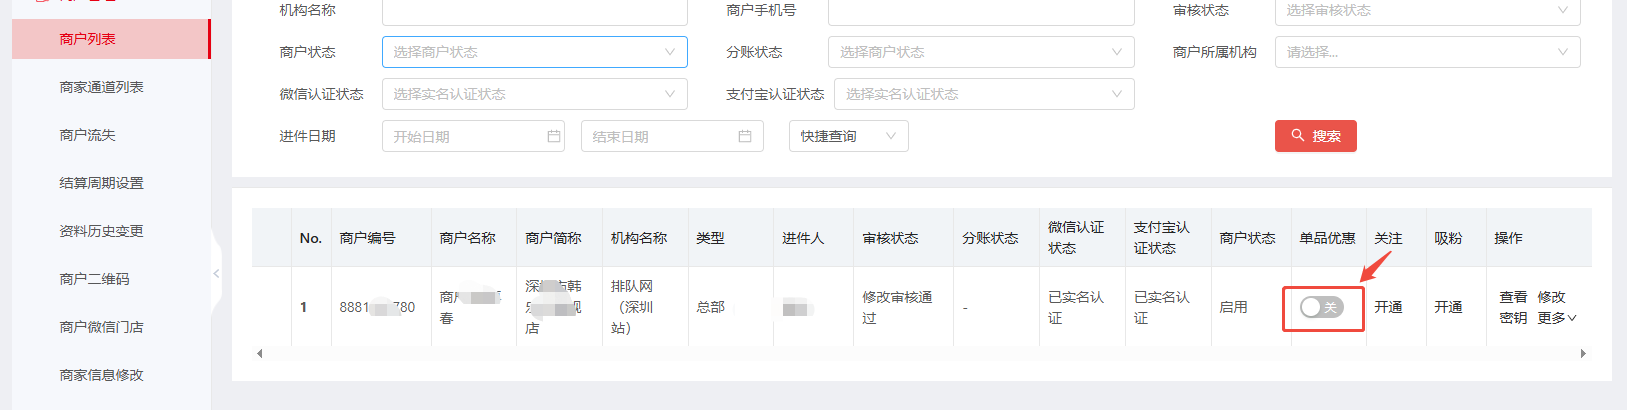
Task: Go to 结算周期设置 menu item
Action: (102, 183)
